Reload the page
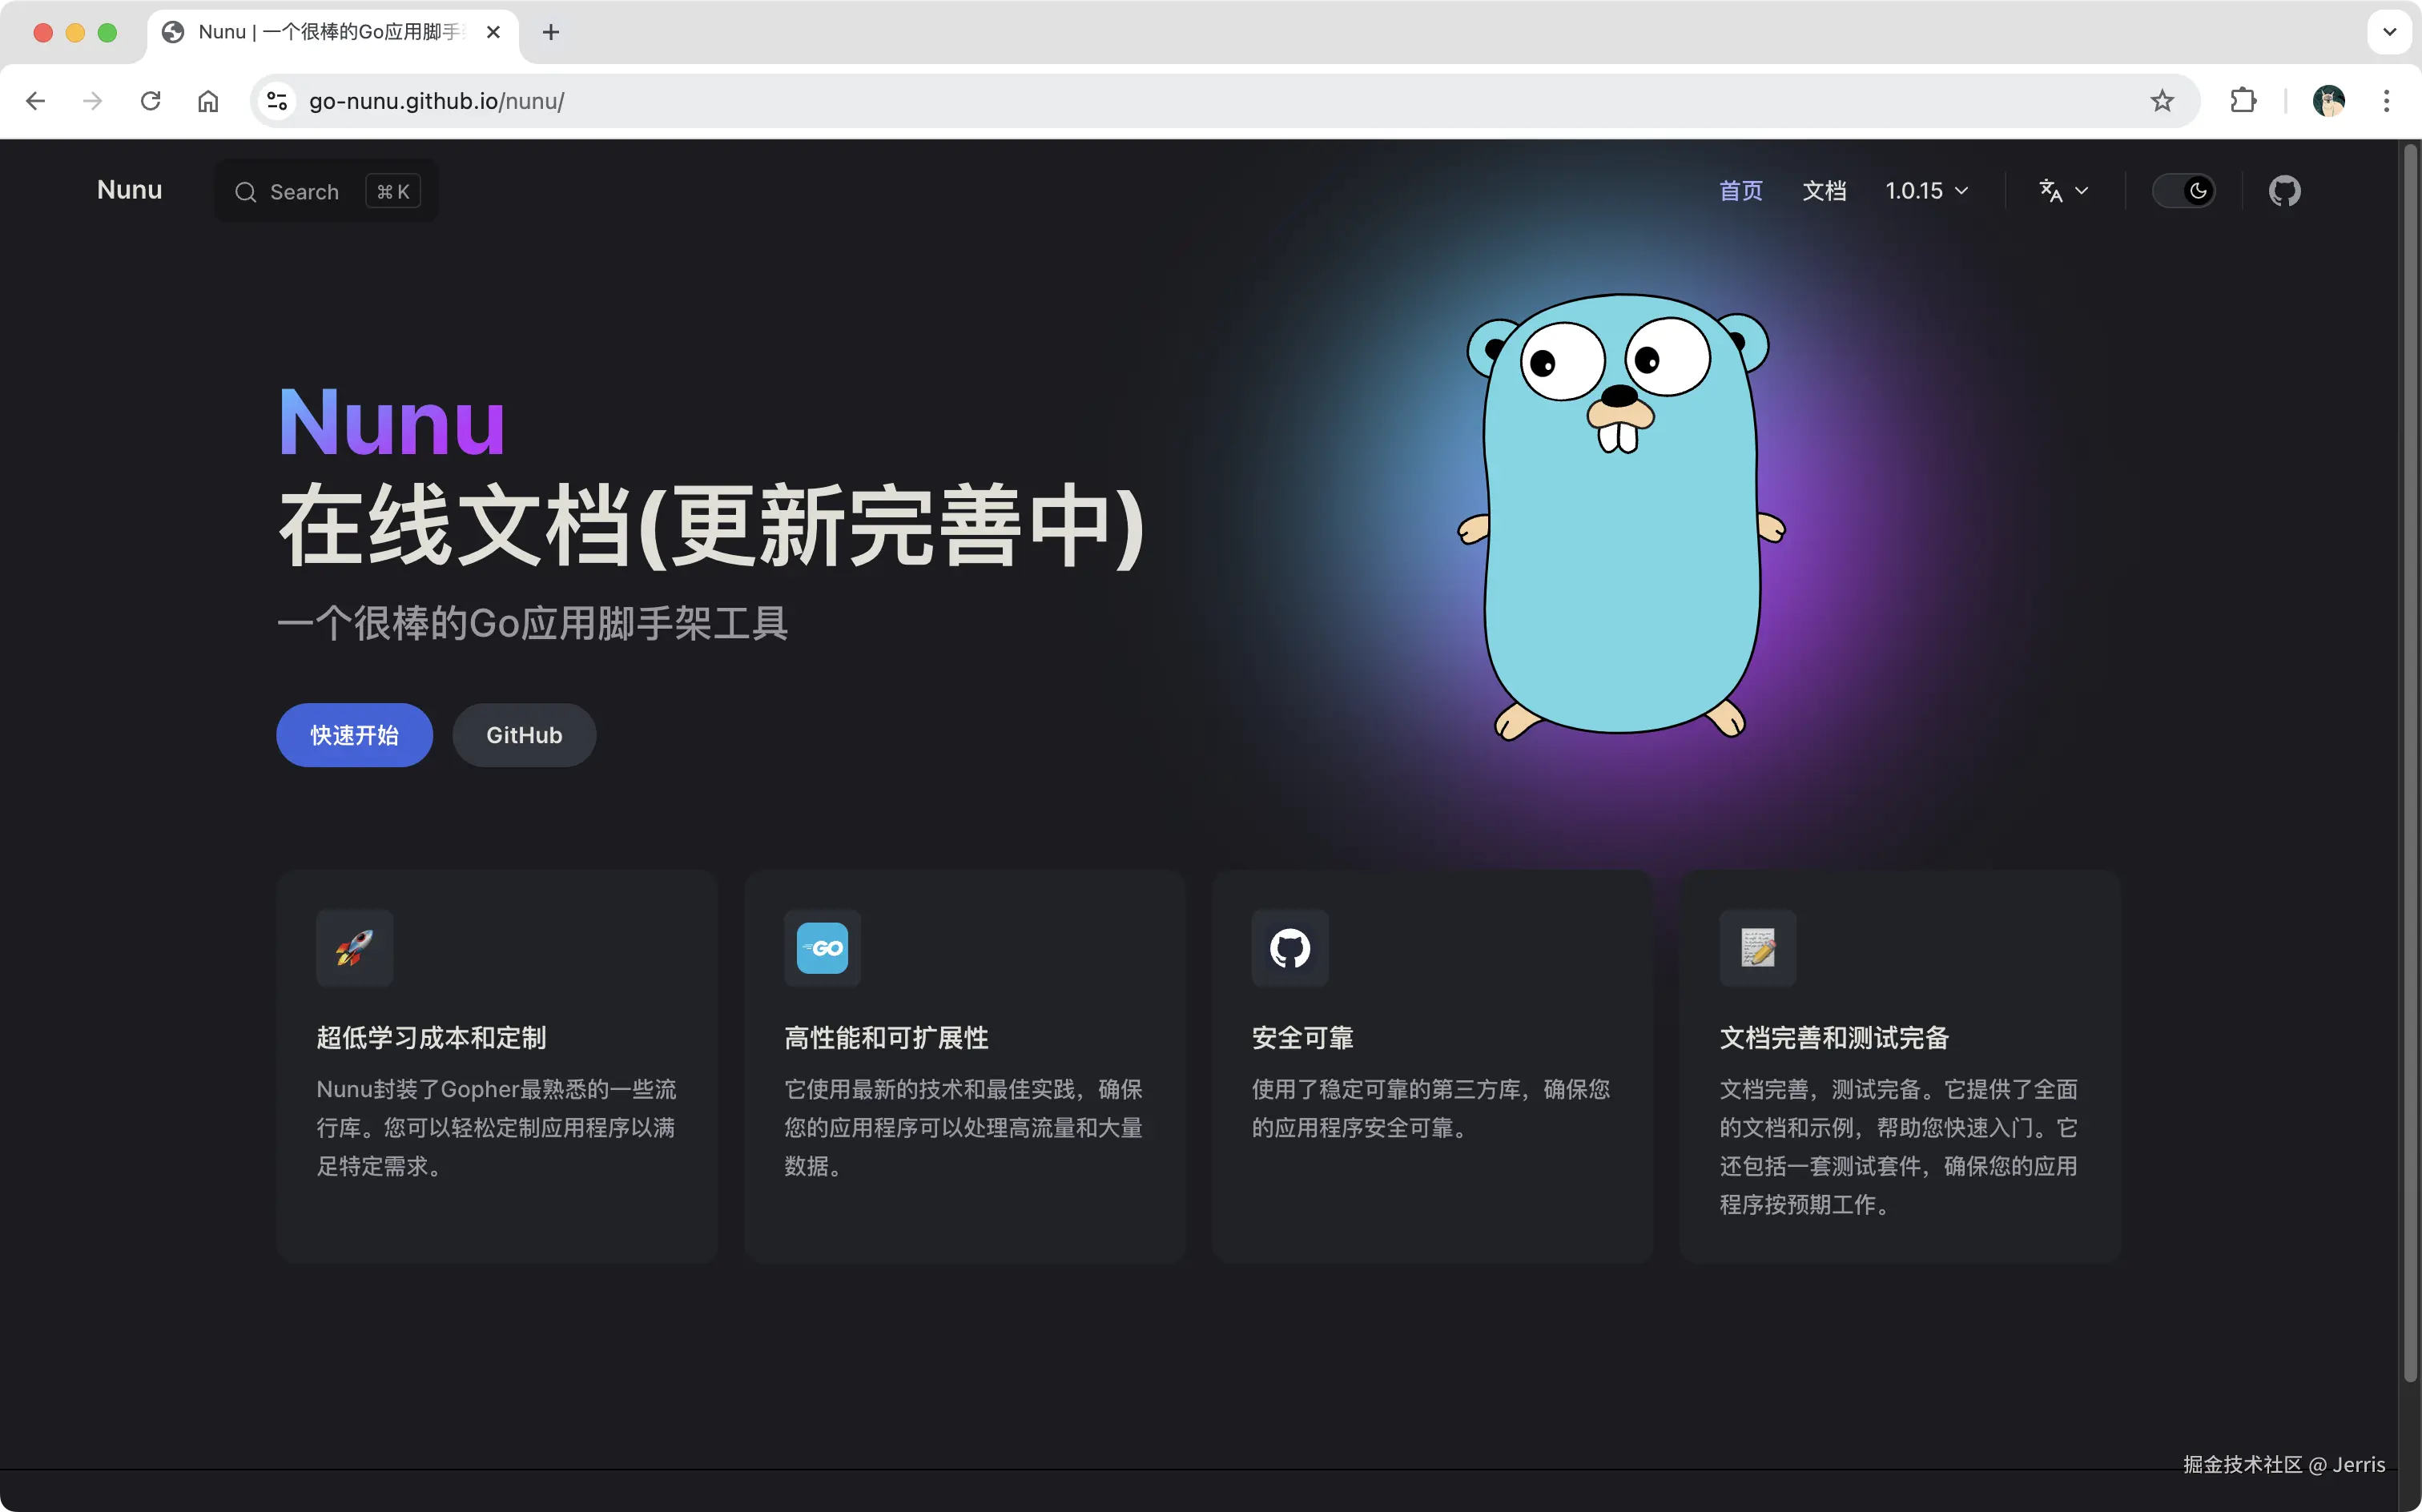The height and width of the screenshot is (1512, 2422). point(151,101)
